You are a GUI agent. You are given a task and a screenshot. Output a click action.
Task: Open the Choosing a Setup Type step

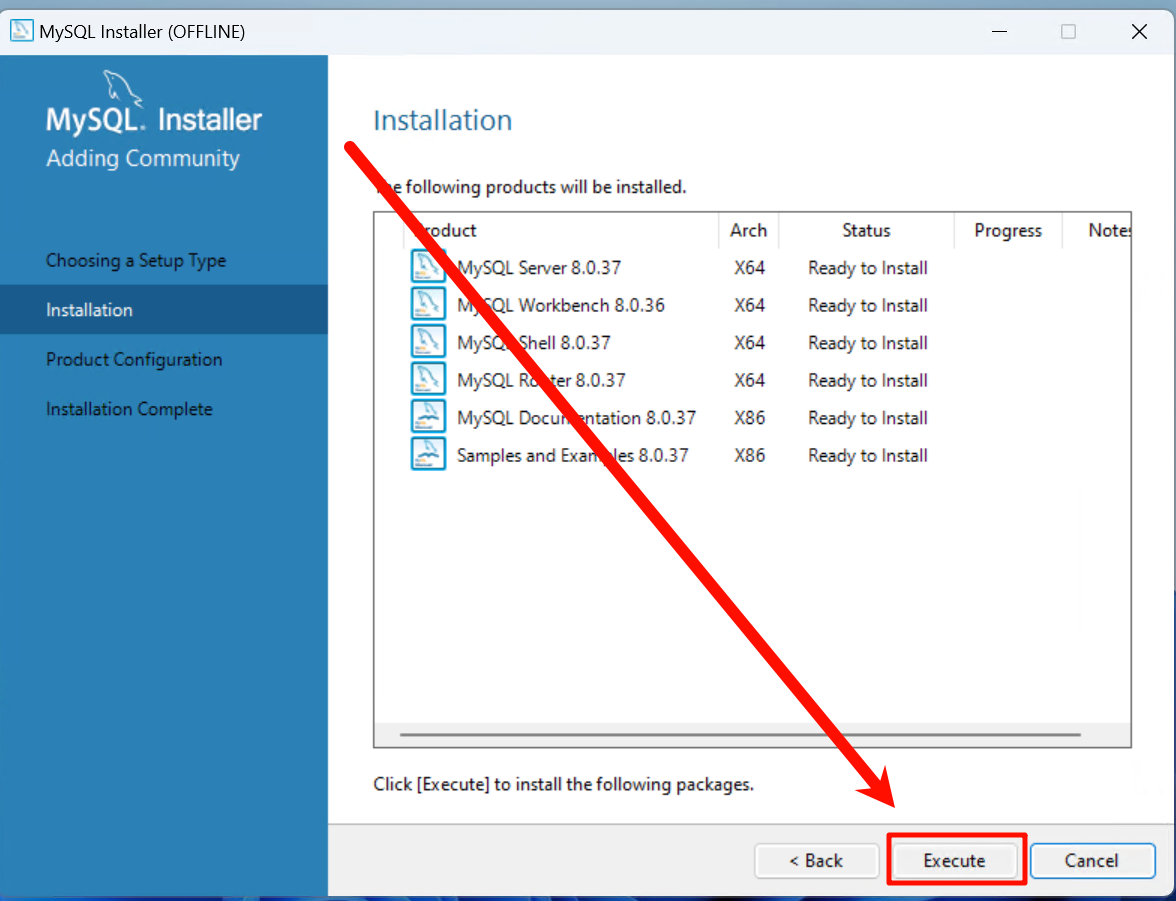click(x=136, y=260)
